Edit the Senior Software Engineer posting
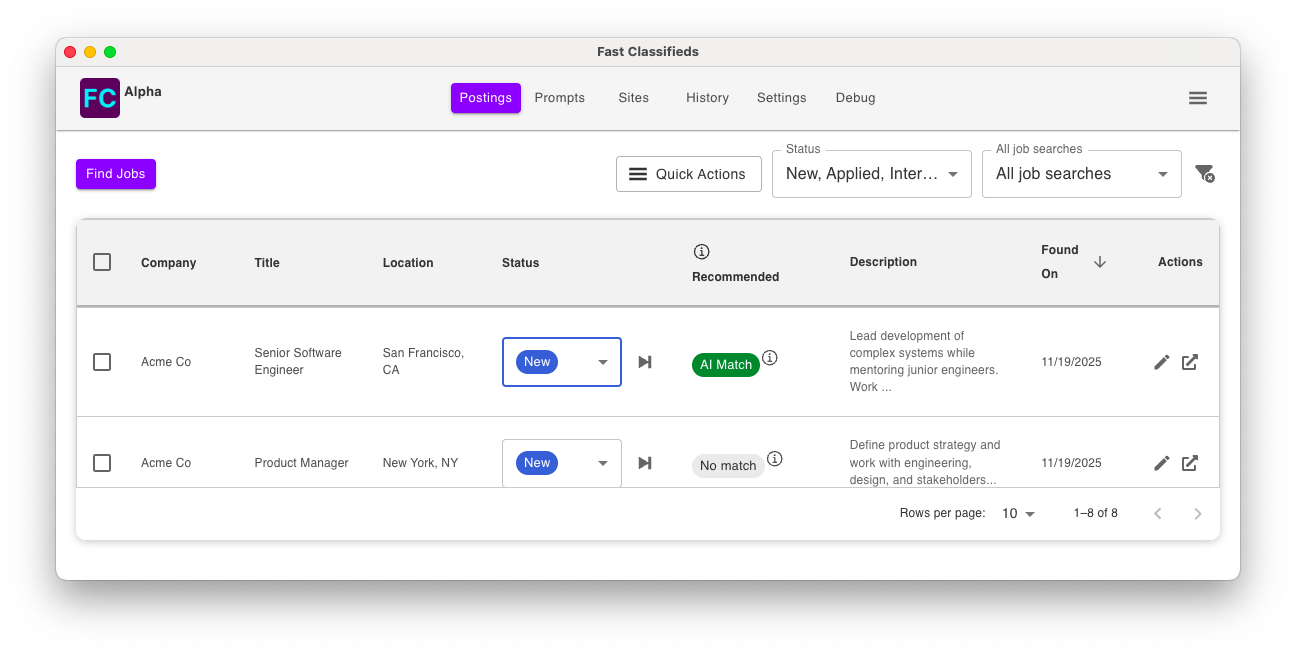 (x=1161, y=362)
